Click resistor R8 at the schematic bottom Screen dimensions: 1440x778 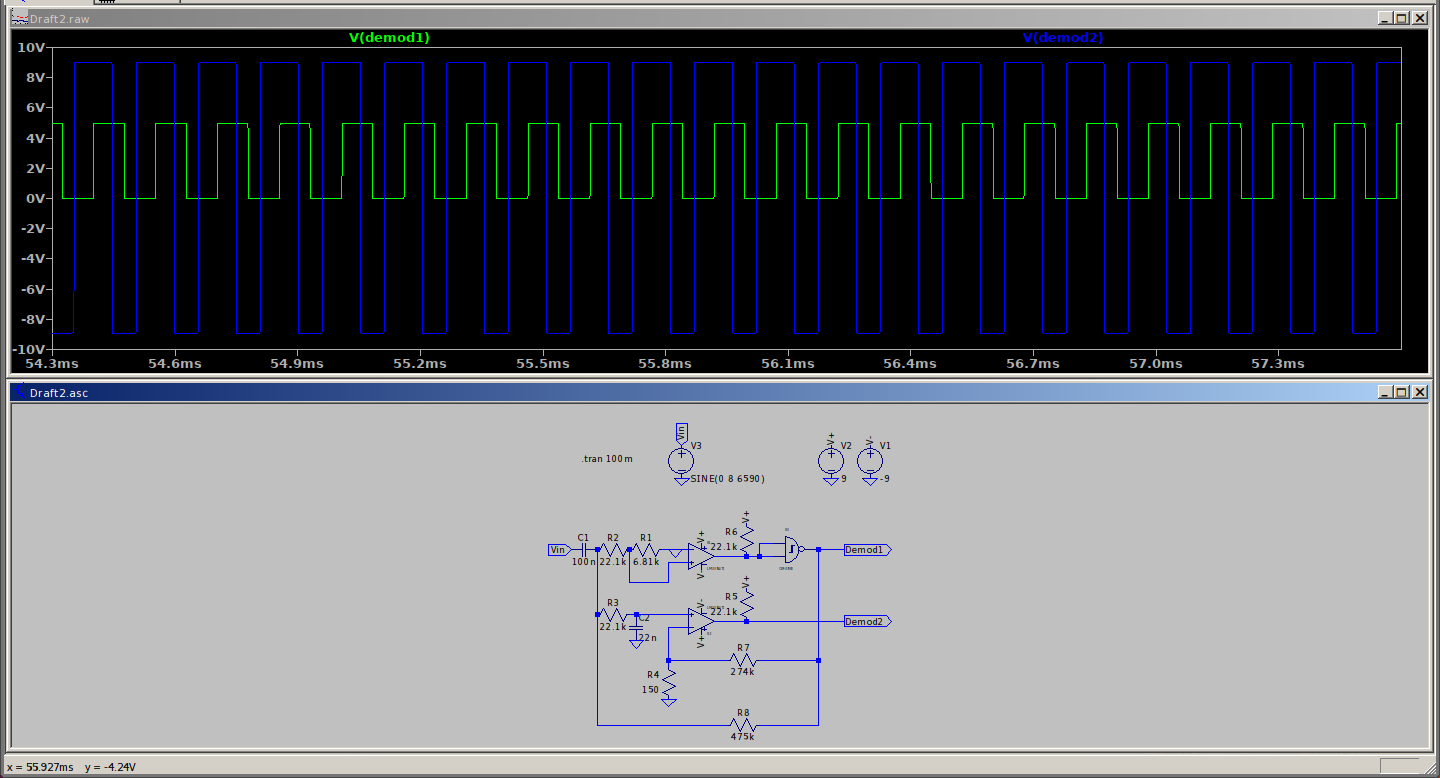742,724
